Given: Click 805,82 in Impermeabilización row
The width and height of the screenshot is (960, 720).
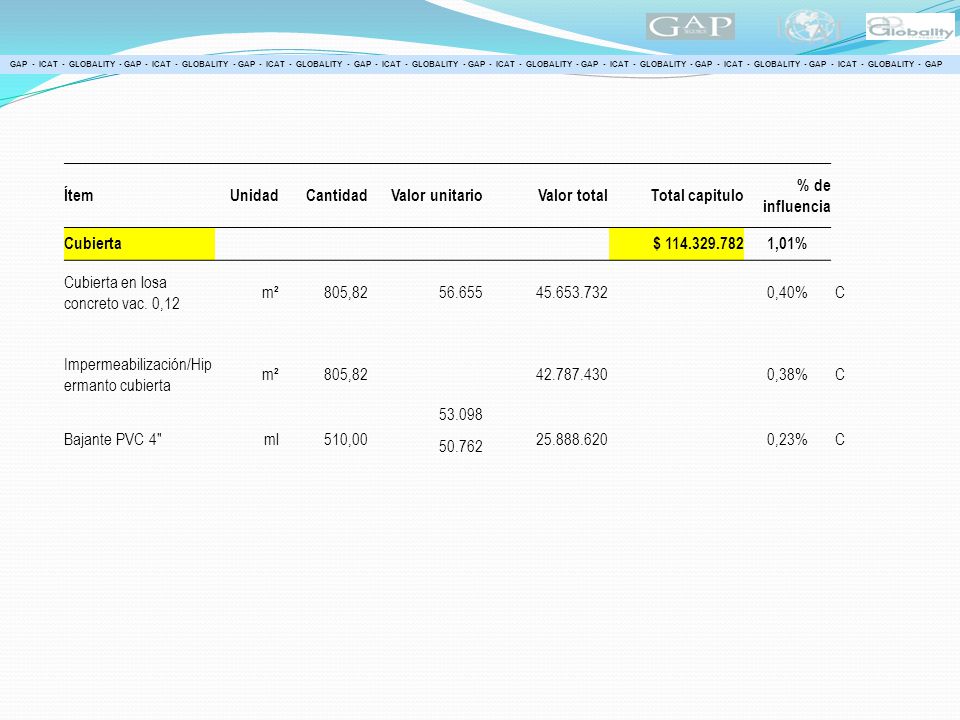Looking at the screenshot, I should click(x=345, y=375).
